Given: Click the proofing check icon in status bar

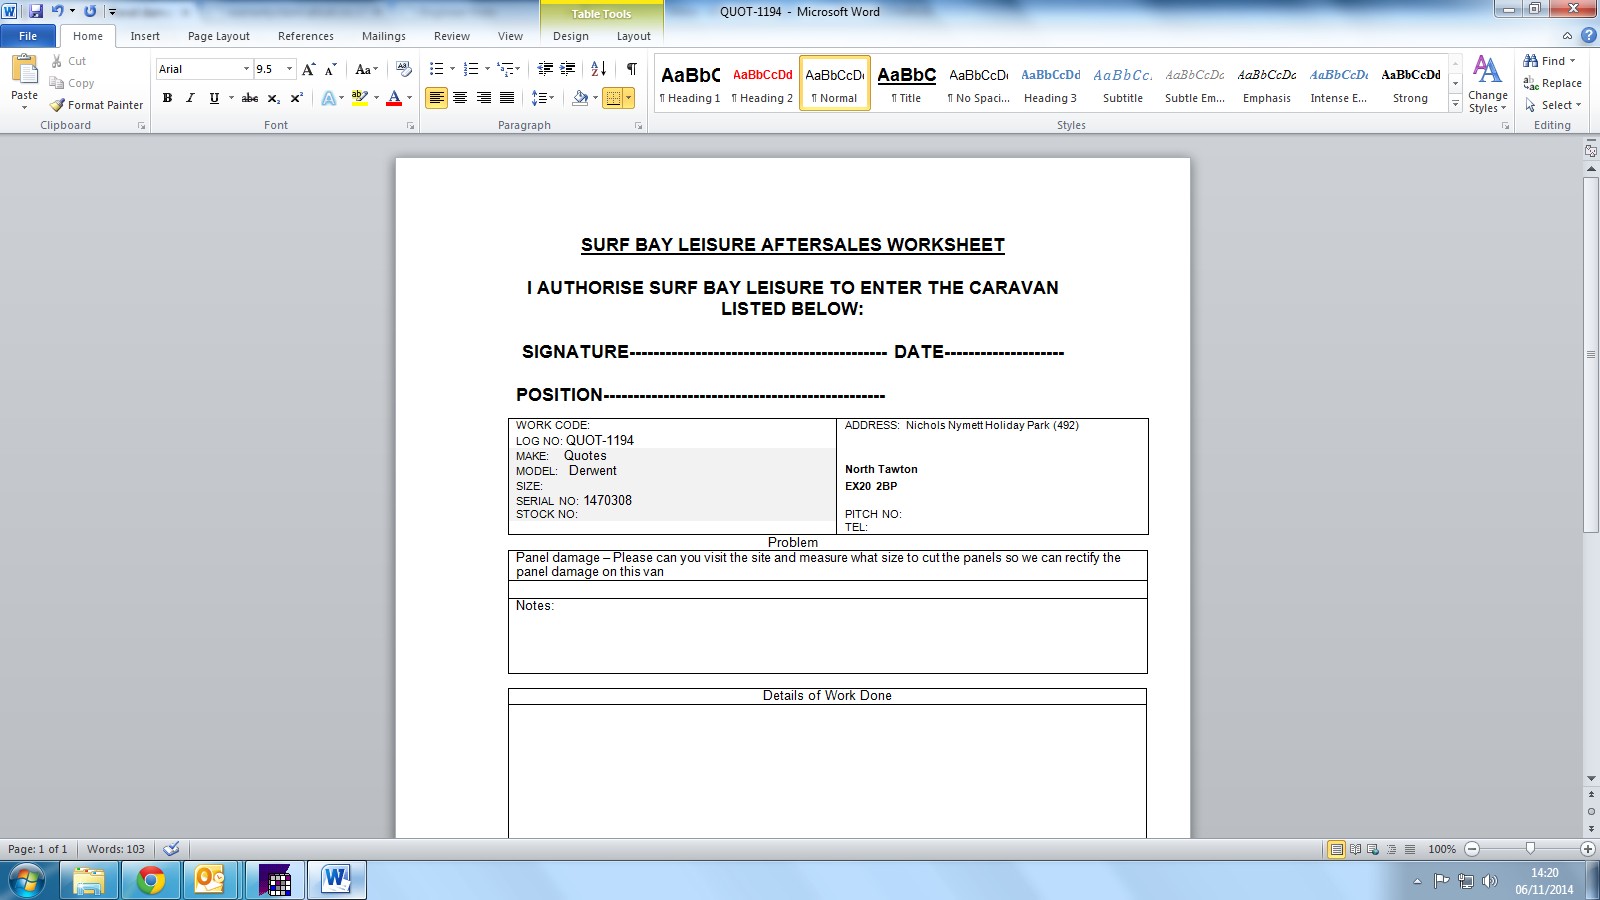Looking at the screenshot, I should click(171, 849).
